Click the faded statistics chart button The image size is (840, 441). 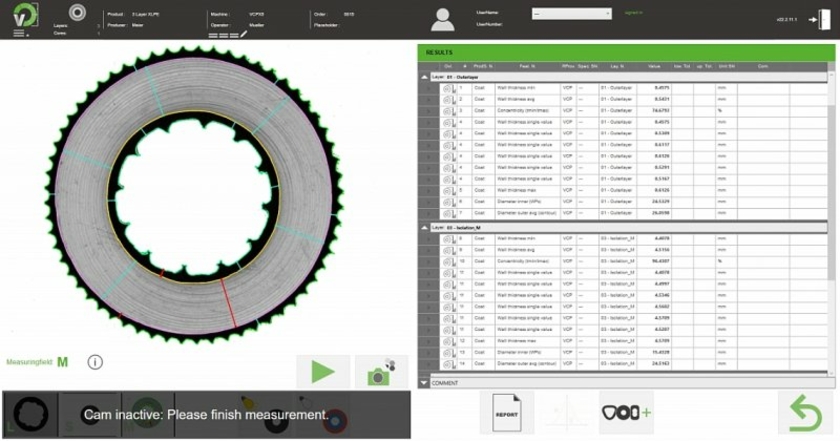click(567, 412)
